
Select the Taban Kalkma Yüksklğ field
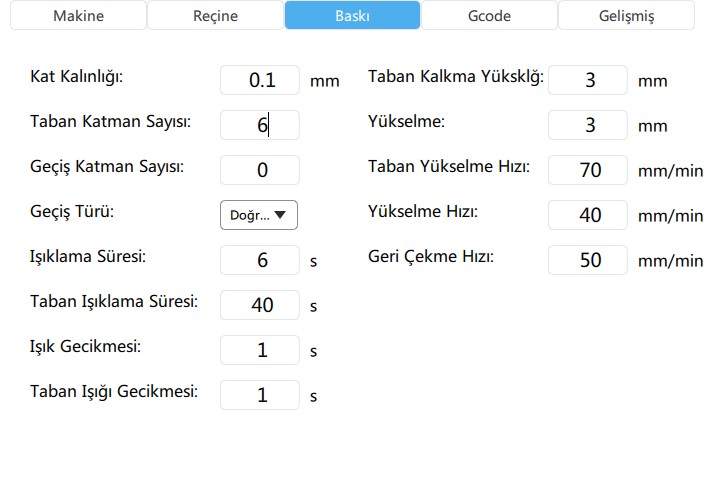pos(588,81)
